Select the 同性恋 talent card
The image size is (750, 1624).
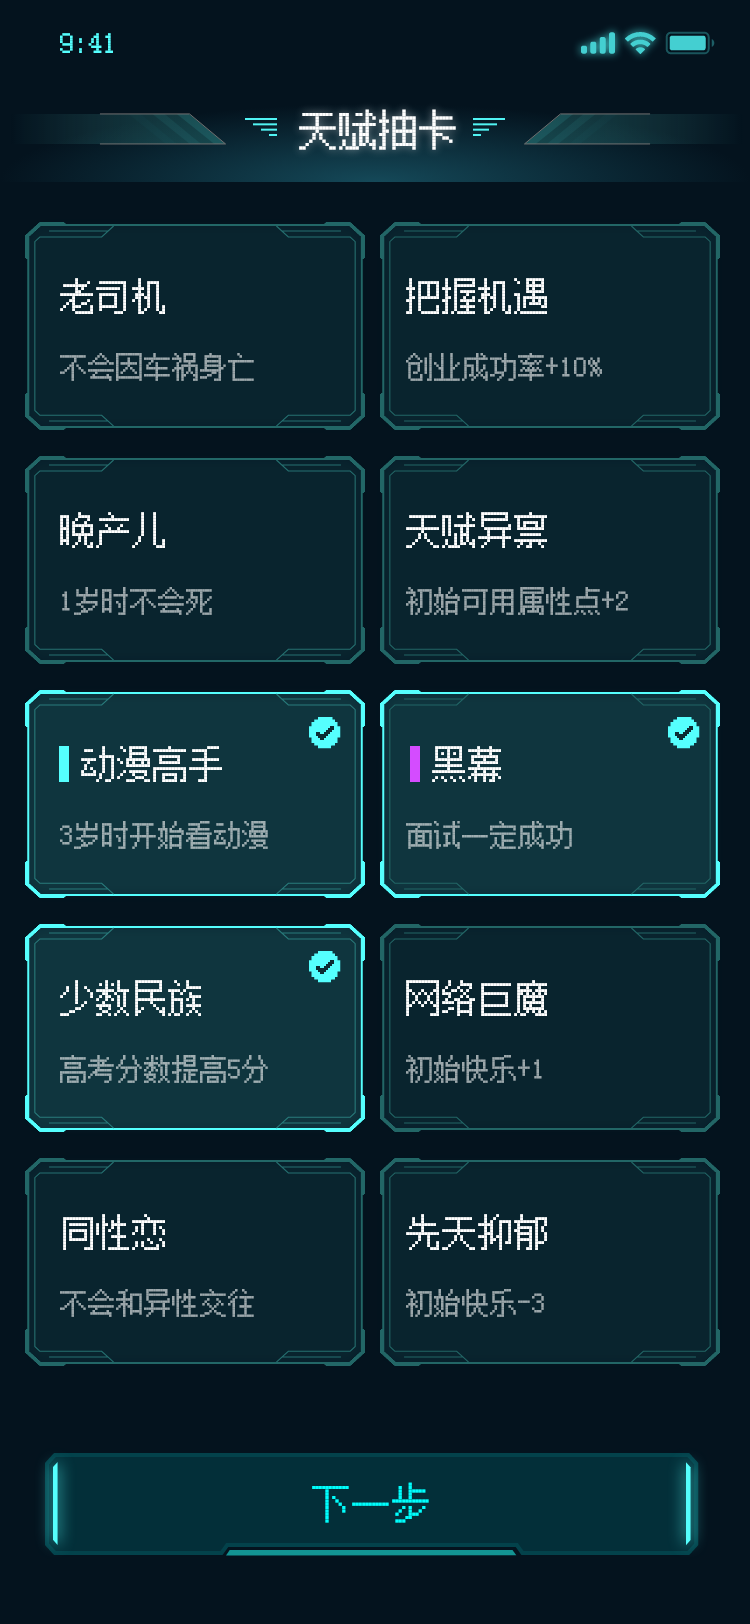click(194, 1262)
